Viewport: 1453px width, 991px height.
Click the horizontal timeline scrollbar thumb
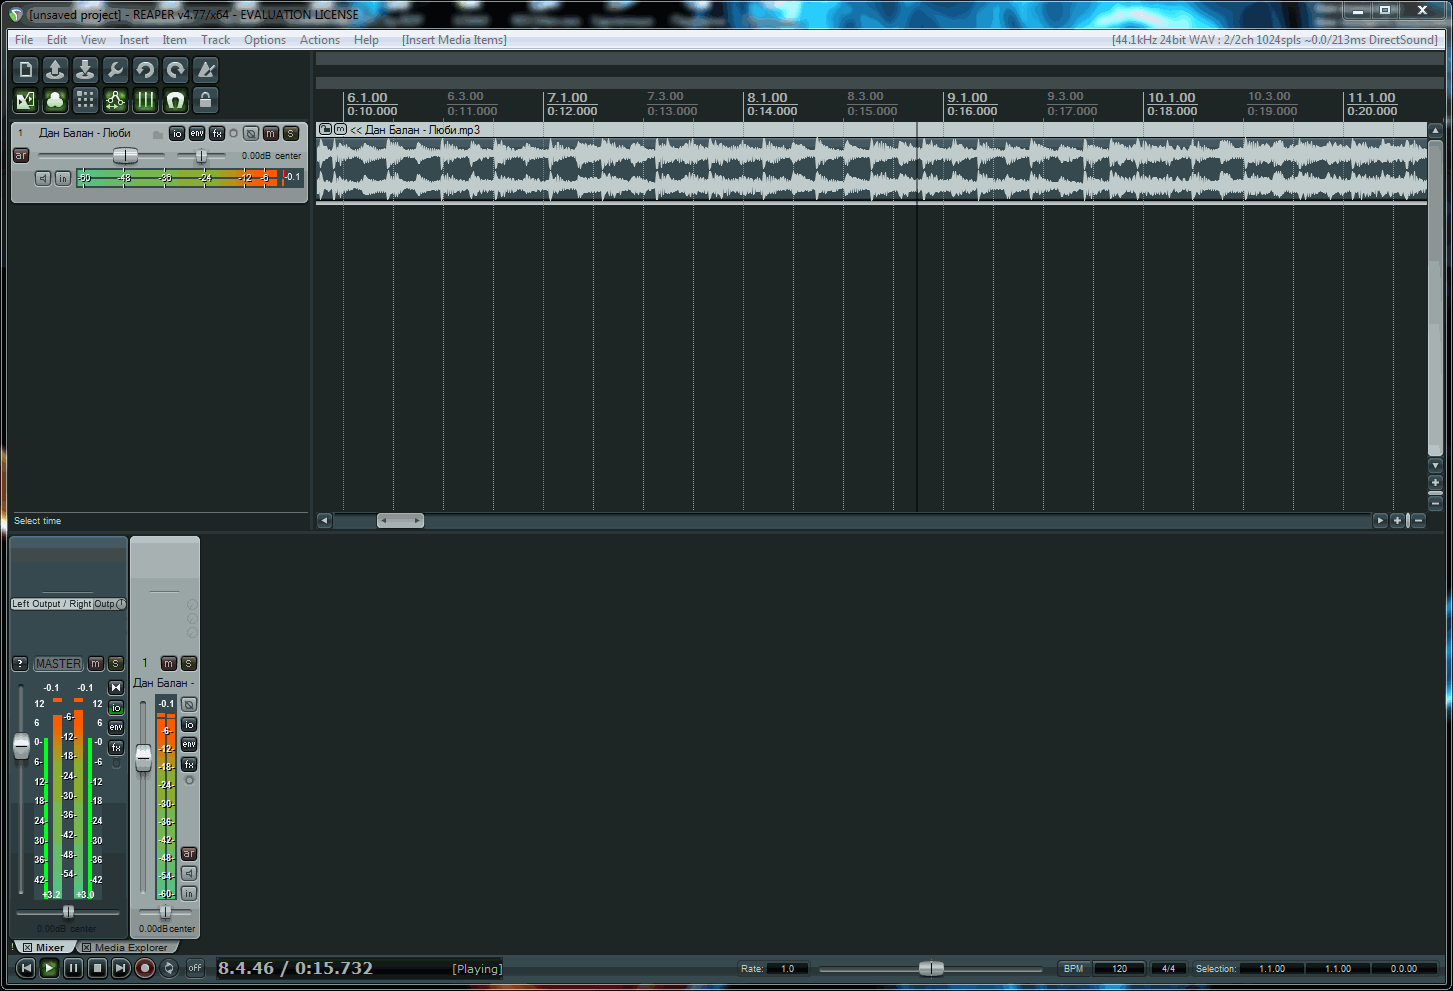point(400,520)
